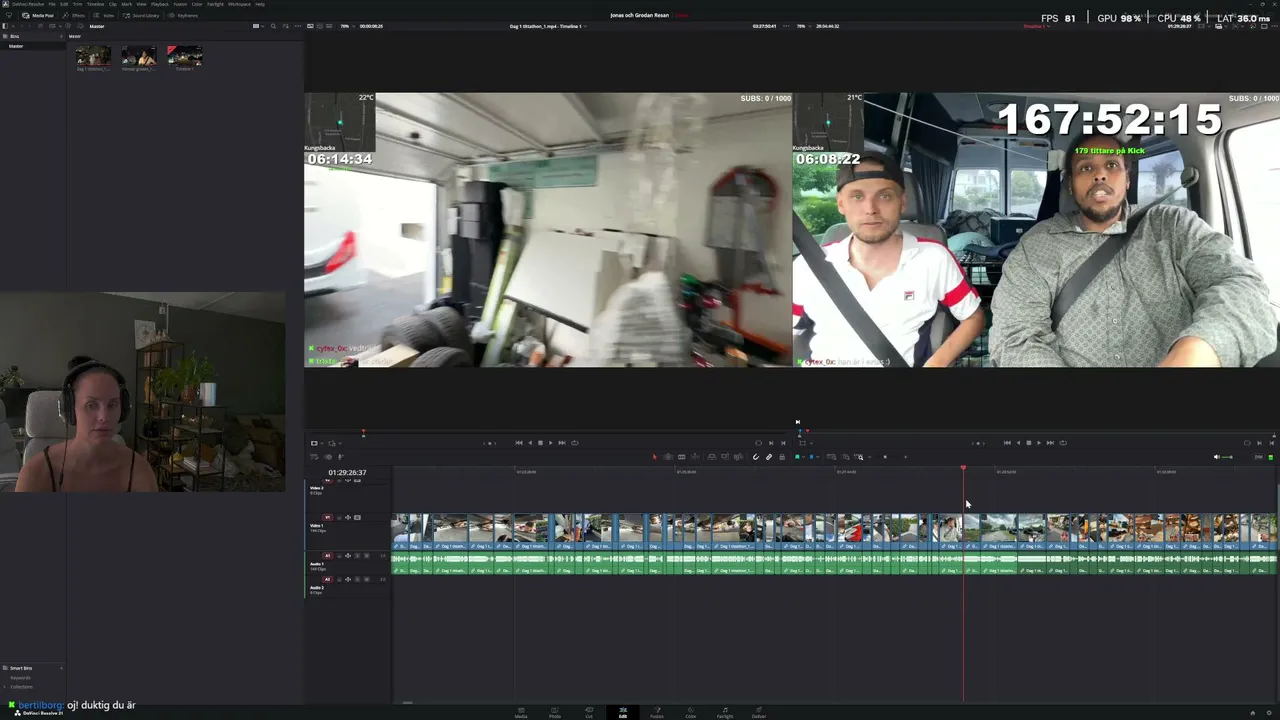This screenshot has height=720, width=1280.
Task: Toggle the Index panel
Action: [105, 15]
